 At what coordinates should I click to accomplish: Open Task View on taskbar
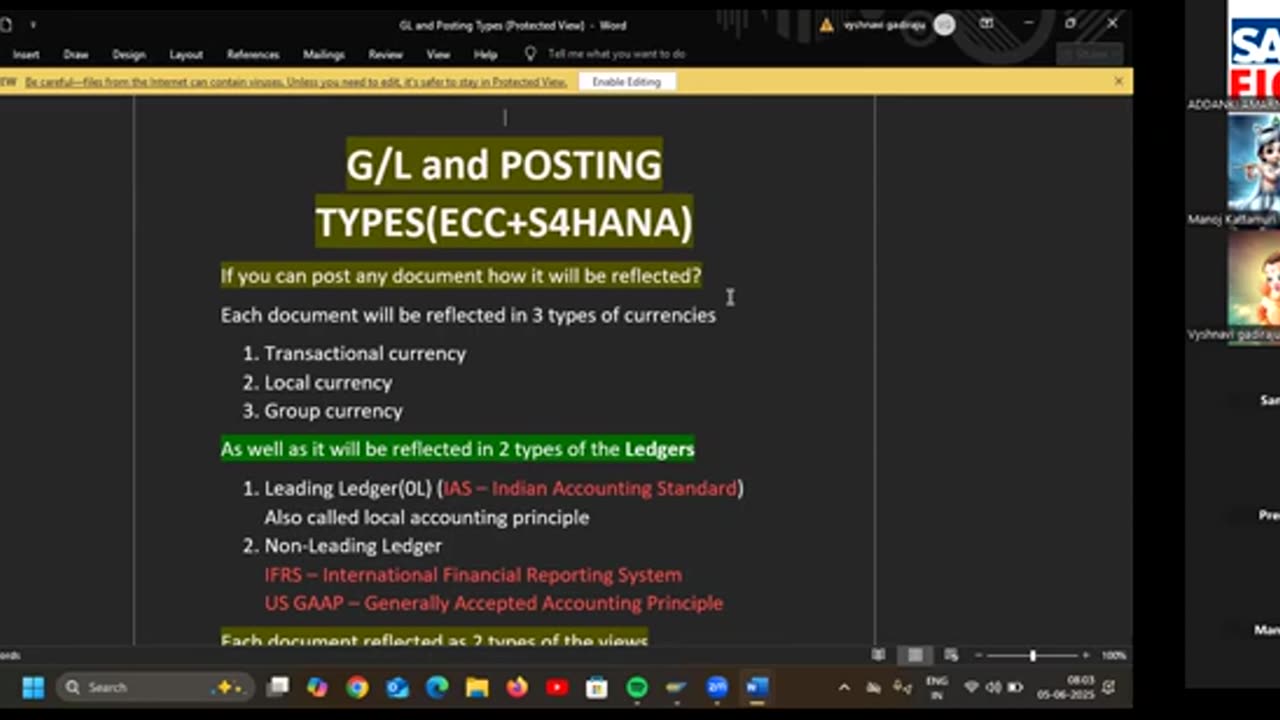(x=278, y=687)
